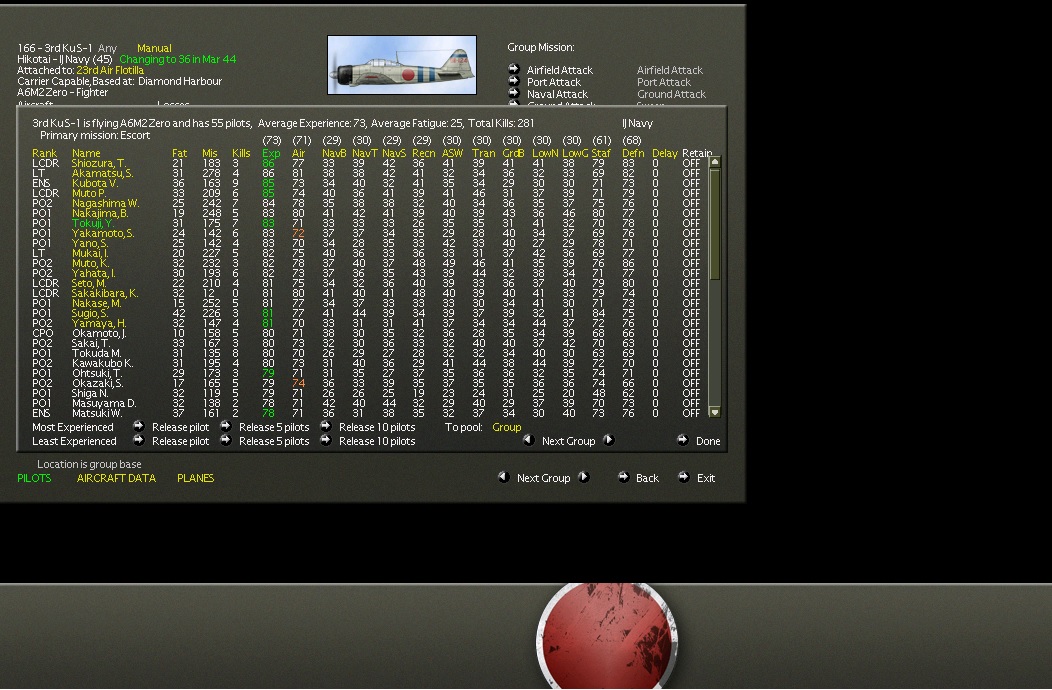Select pilot Sakakibara, K.

coord(105,293)
